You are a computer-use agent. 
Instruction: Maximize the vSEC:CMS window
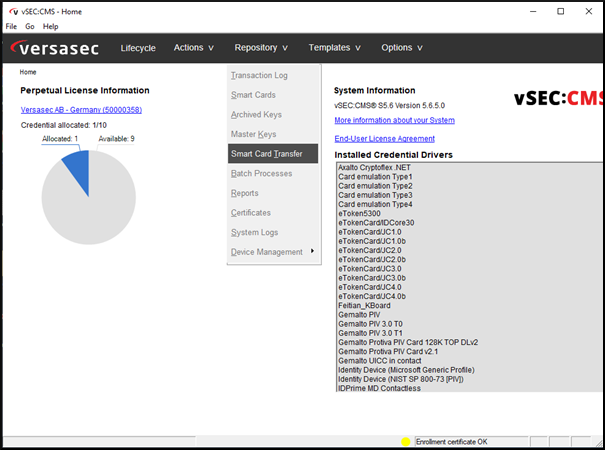pos(561,12)
